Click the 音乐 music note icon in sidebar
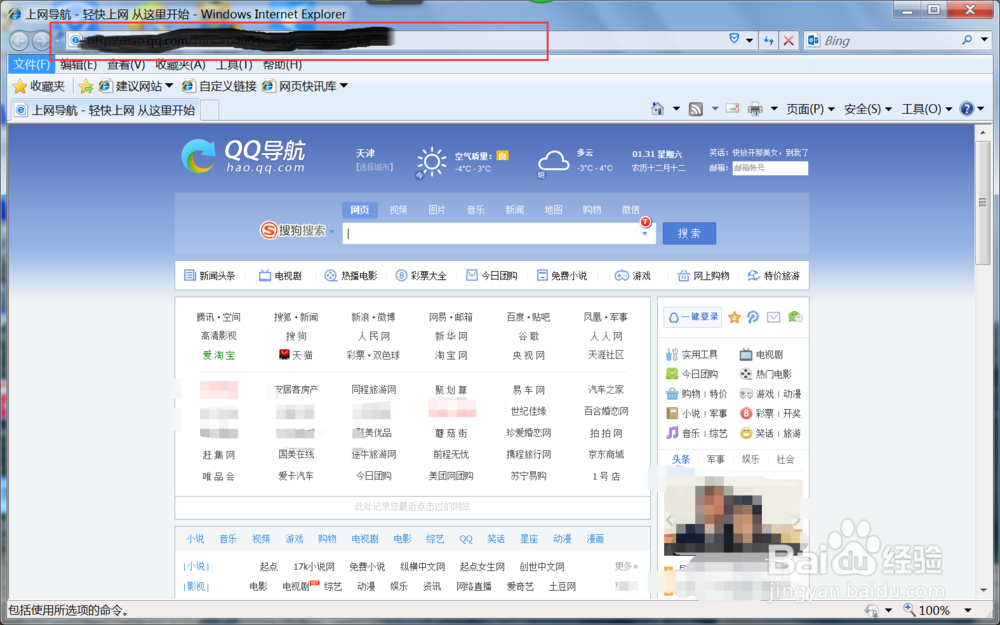The image size is (1000, 625). (672, 433)
